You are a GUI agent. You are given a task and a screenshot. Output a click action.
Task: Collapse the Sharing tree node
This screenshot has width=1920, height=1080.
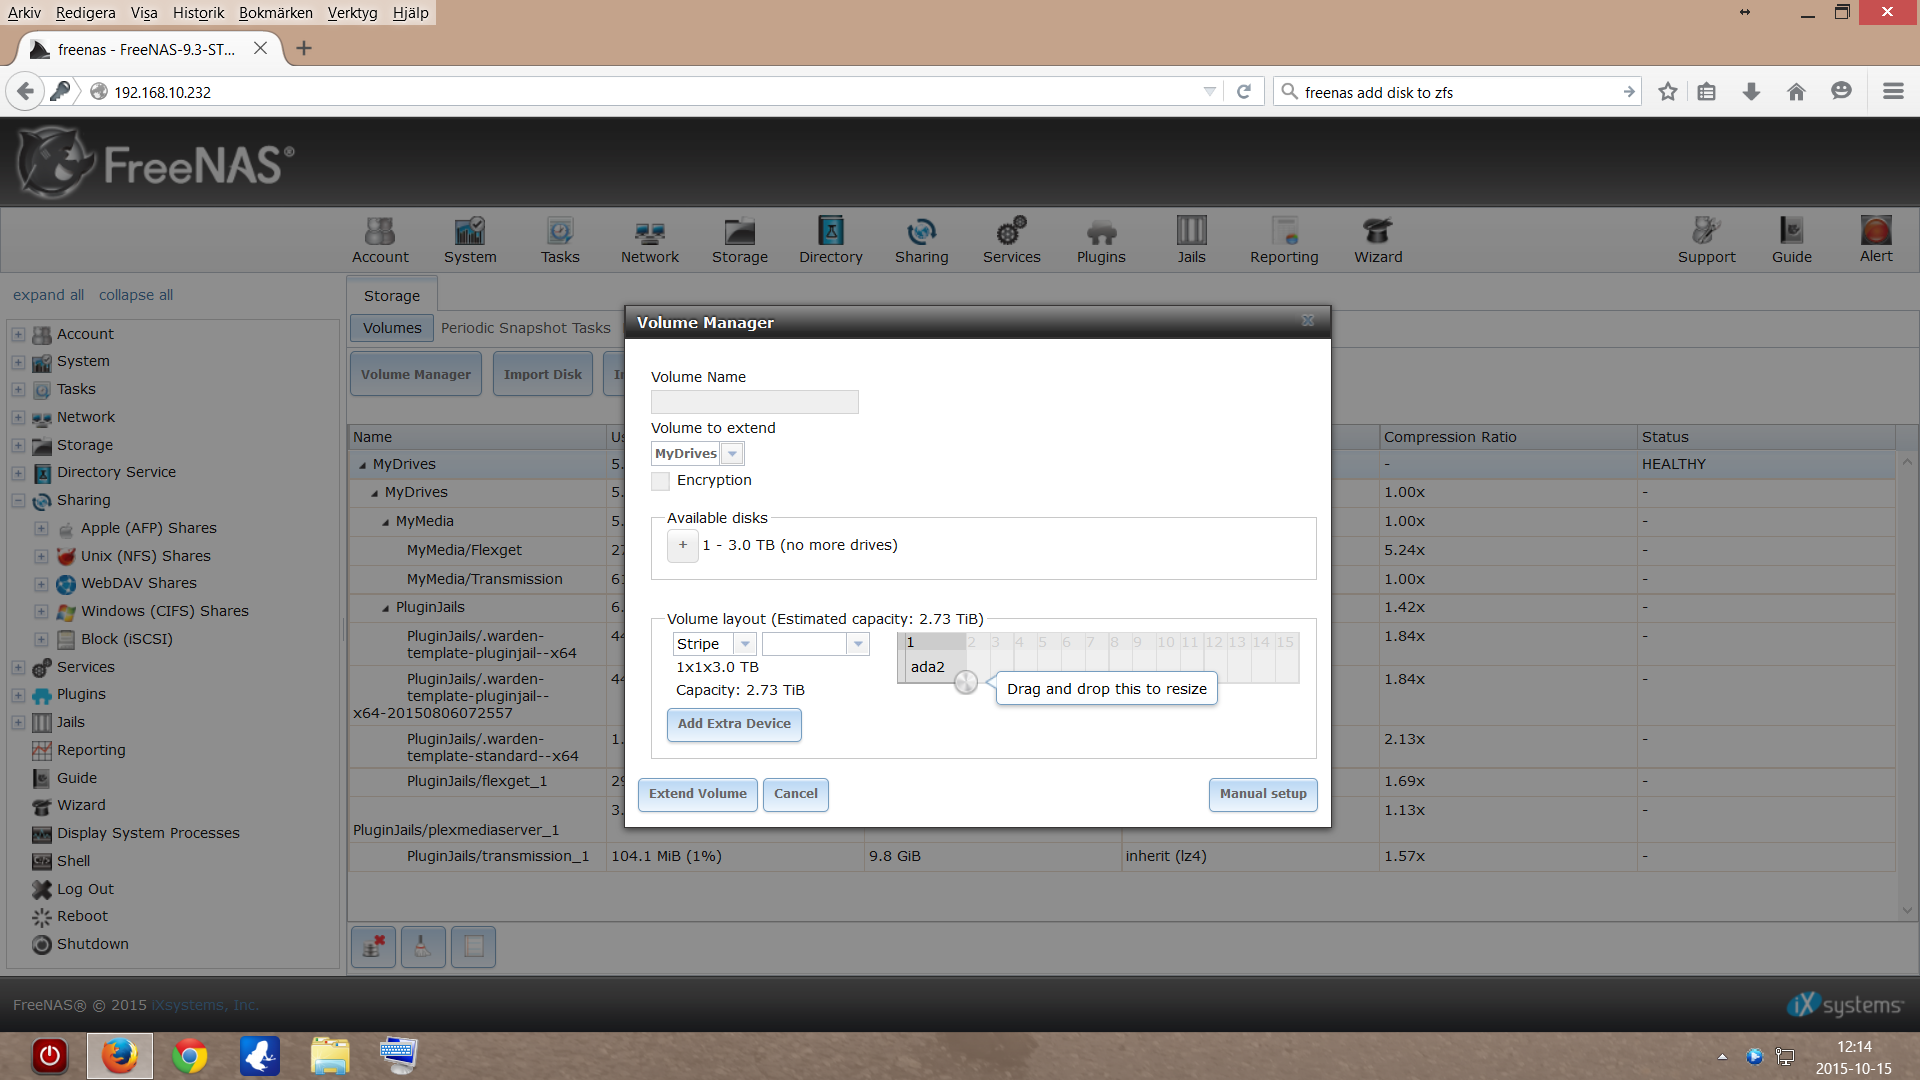click(x=18, y=500)
